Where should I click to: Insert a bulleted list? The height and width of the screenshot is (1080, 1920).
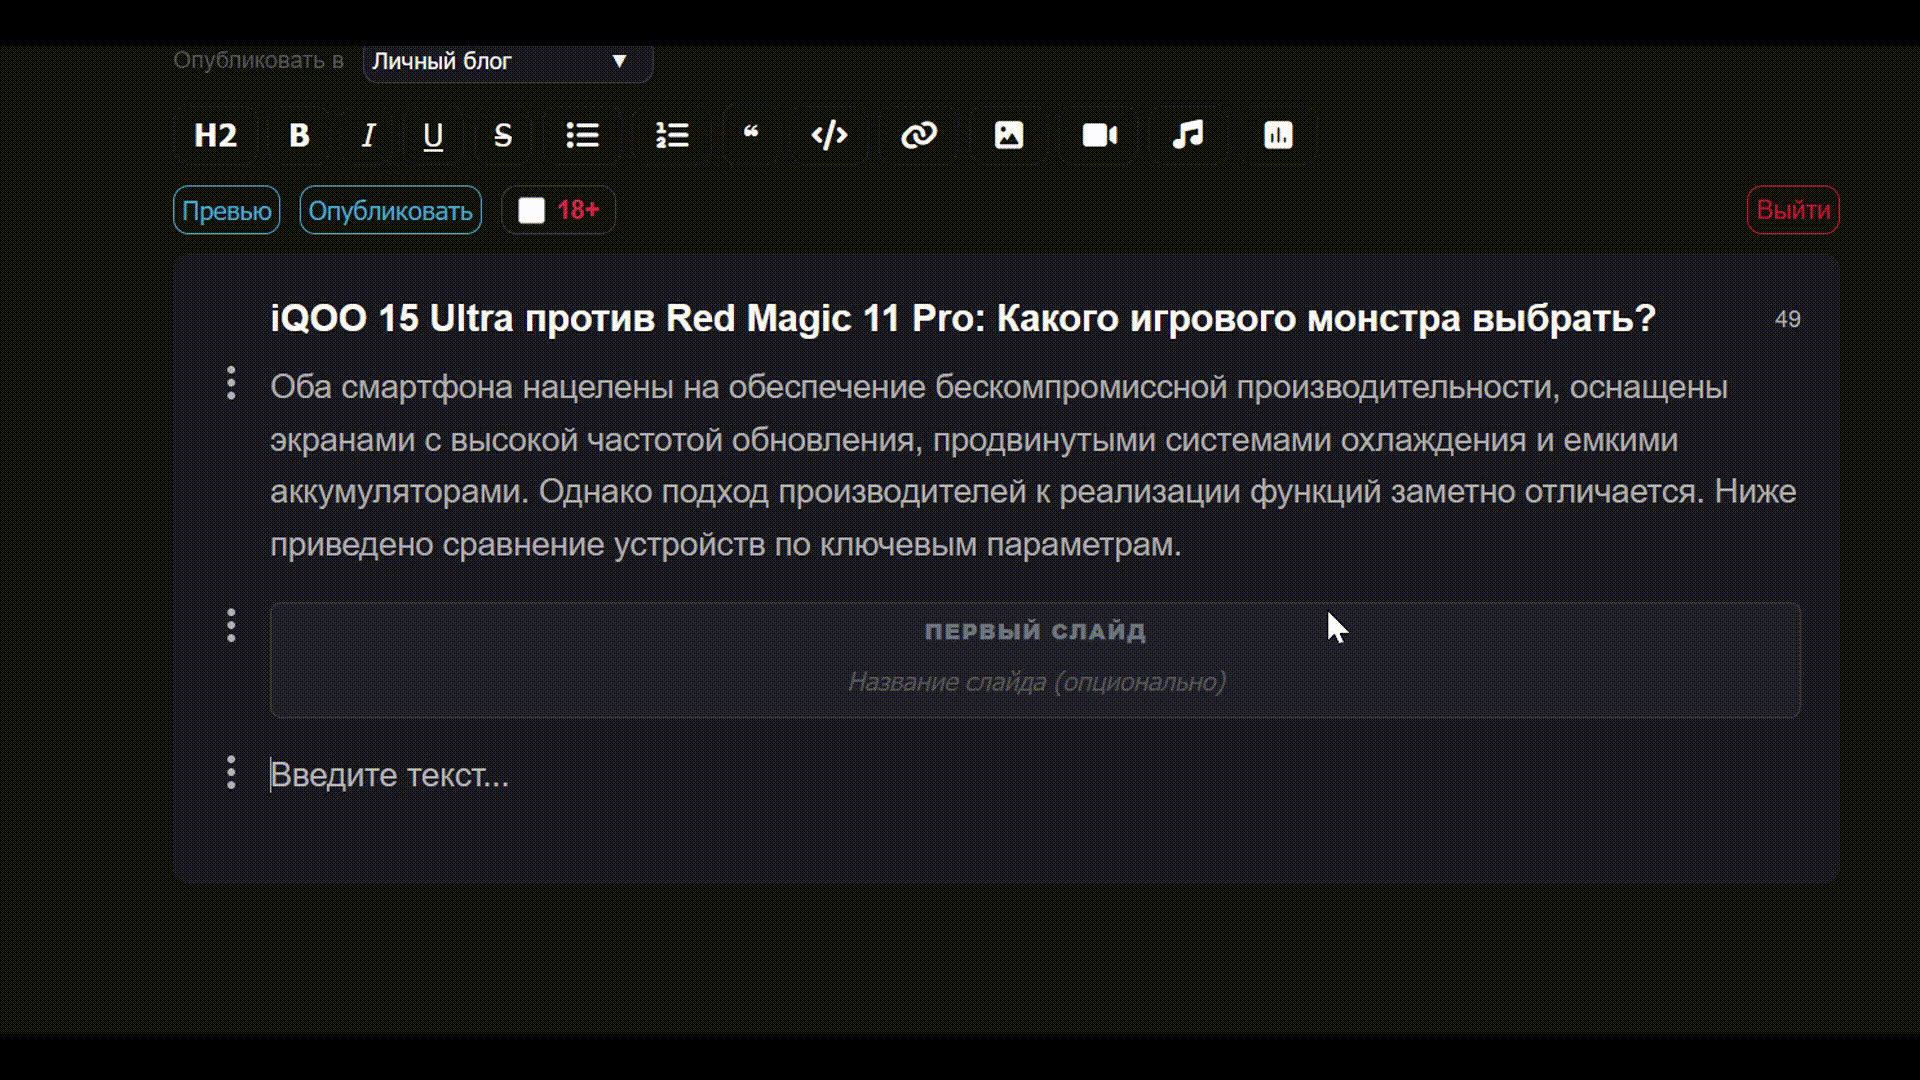(582, 135)
